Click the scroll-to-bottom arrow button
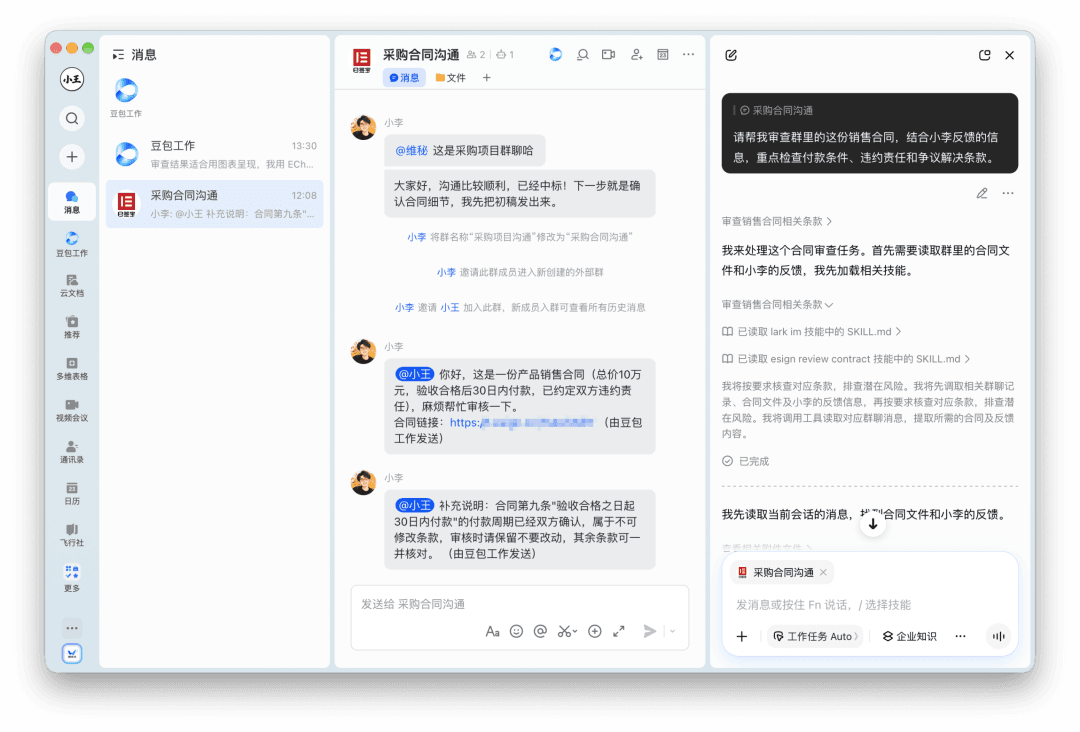The width and height of the screenshot is (1080, 732). point(873,524)
